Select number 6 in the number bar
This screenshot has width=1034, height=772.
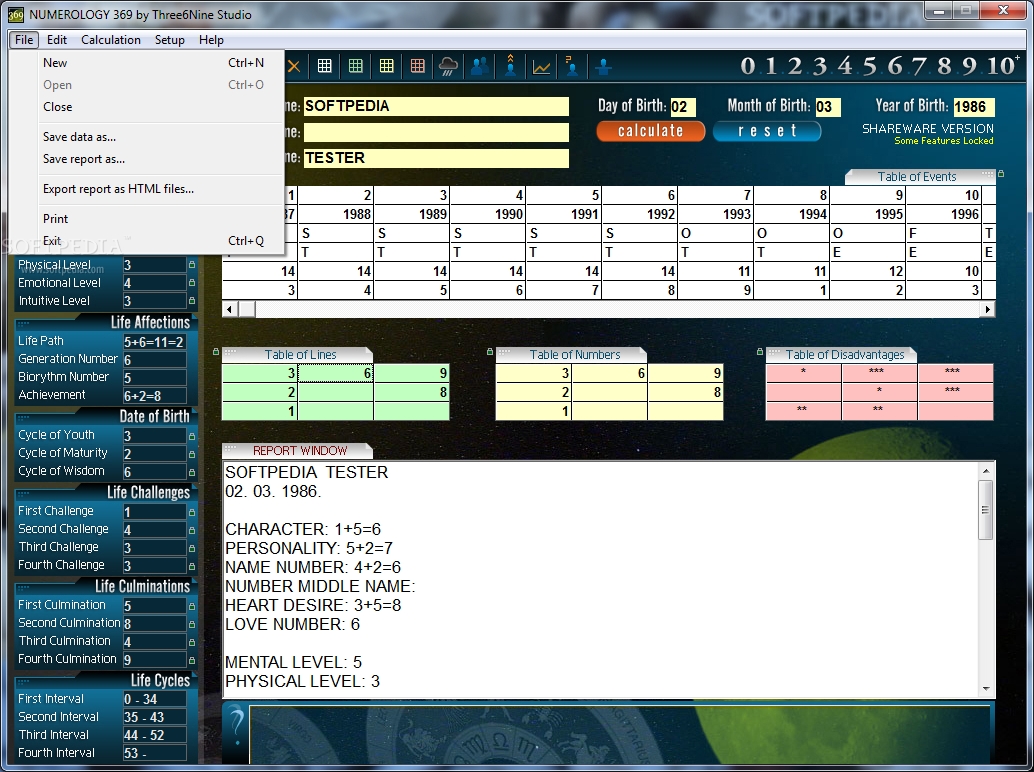click(895, 66)
